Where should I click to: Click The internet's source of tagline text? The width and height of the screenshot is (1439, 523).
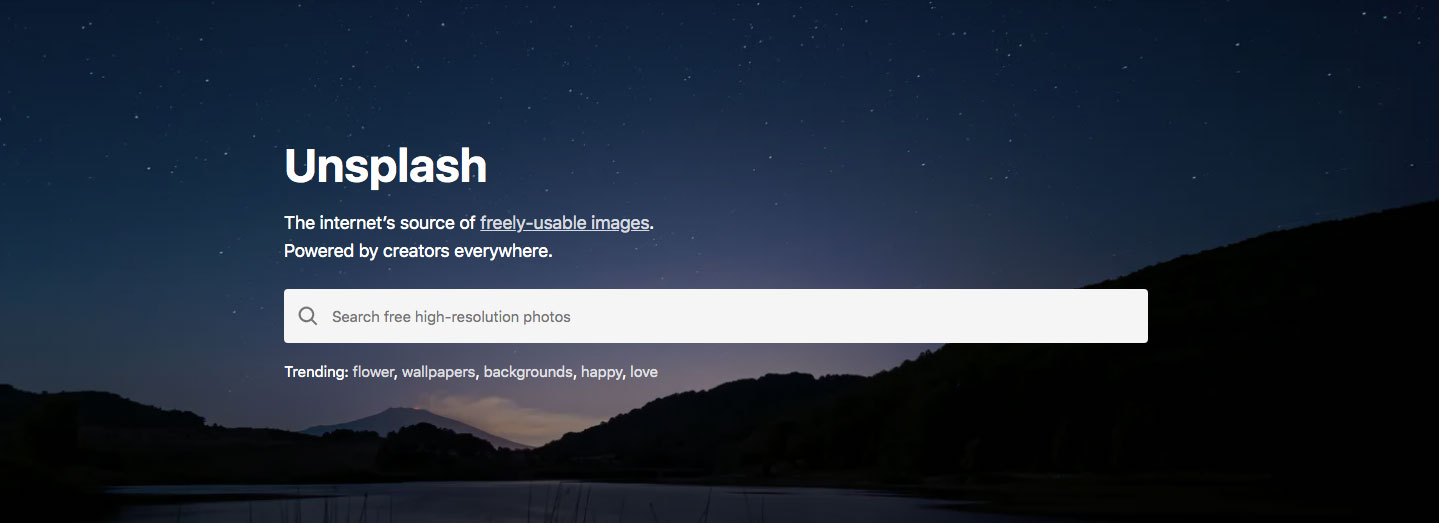coord(379,222)
